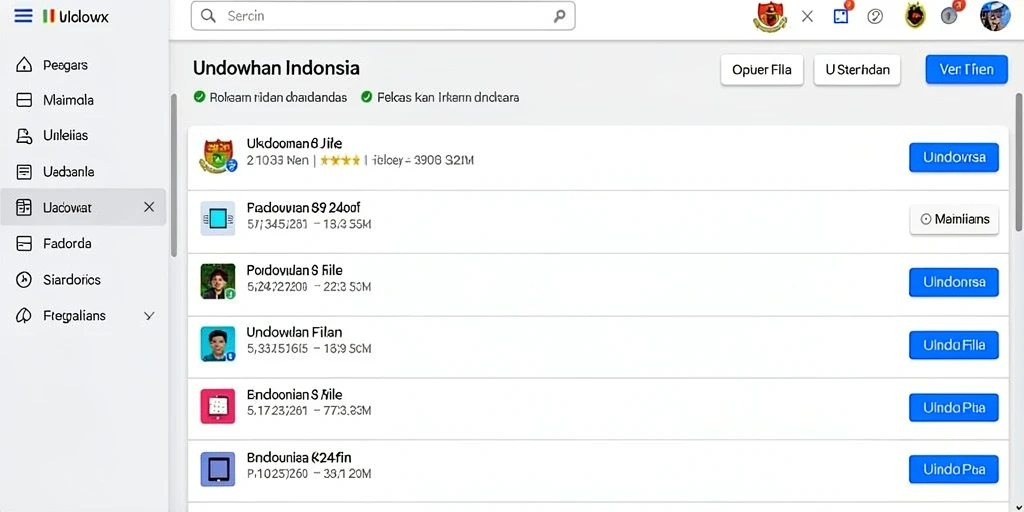Click the Mainlians button

[953, 219]
